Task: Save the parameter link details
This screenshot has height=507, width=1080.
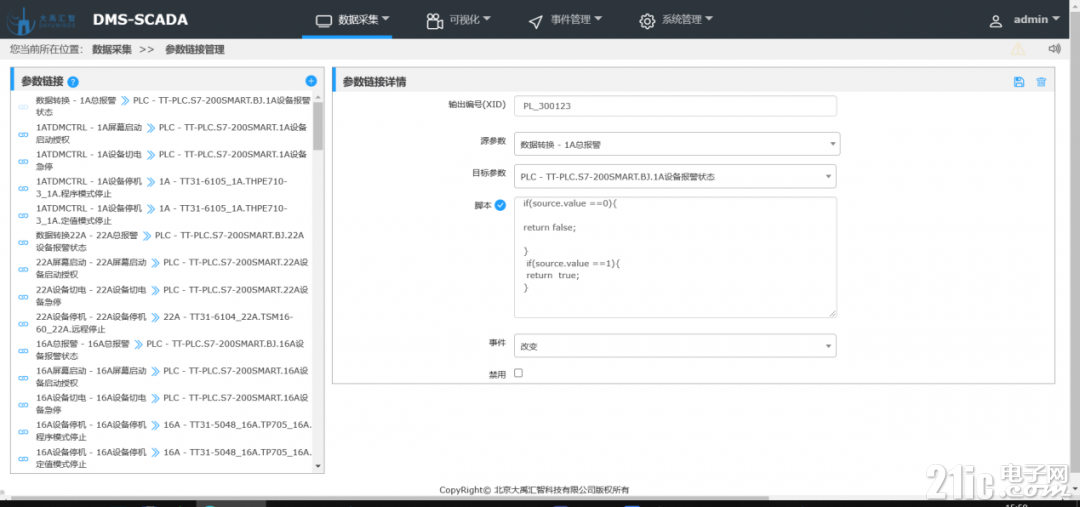Action: click(x=1019, y=82)
